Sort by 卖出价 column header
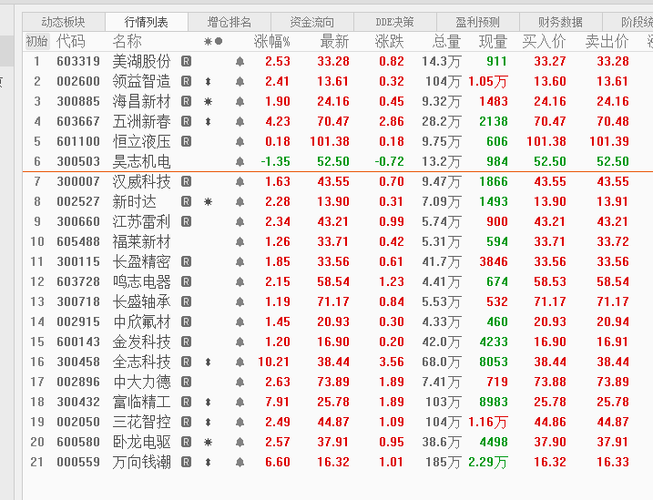 pos(607,42)
